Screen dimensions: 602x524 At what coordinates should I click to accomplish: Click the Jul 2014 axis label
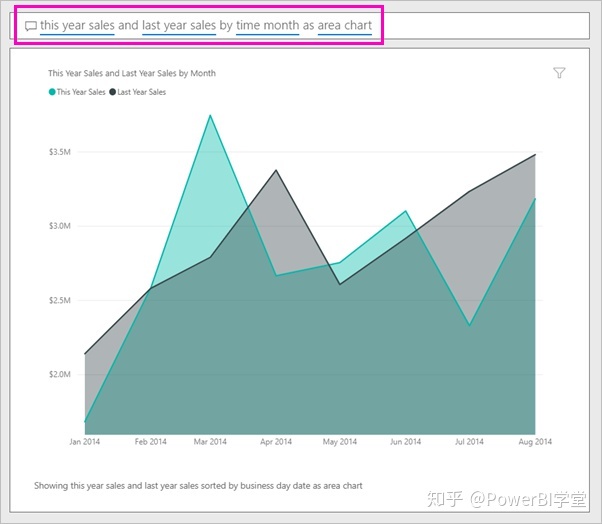coord(469,441)
